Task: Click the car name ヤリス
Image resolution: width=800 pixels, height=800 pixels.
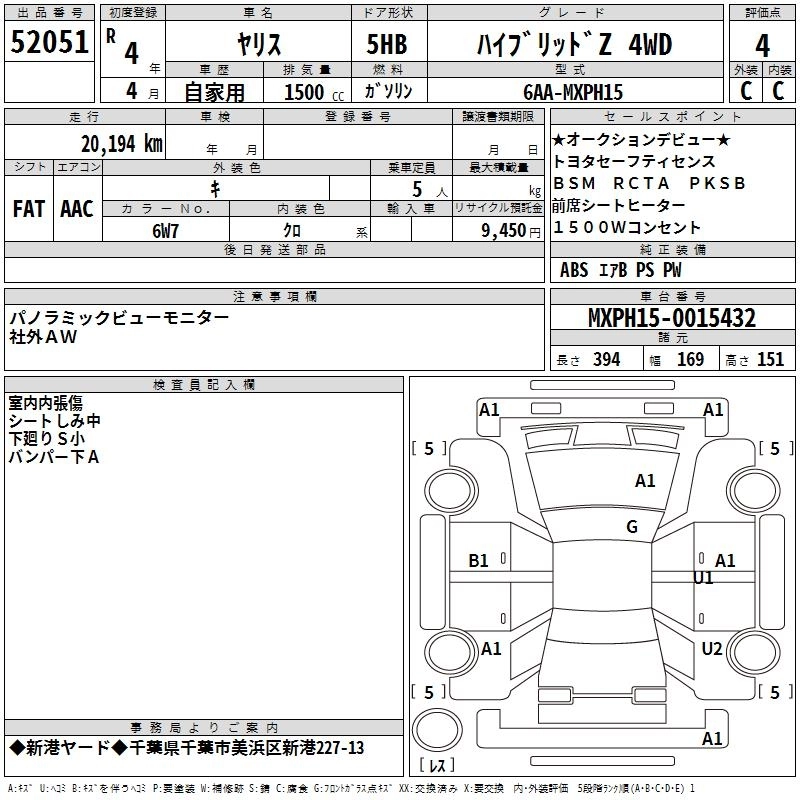Action: [258, 45]
